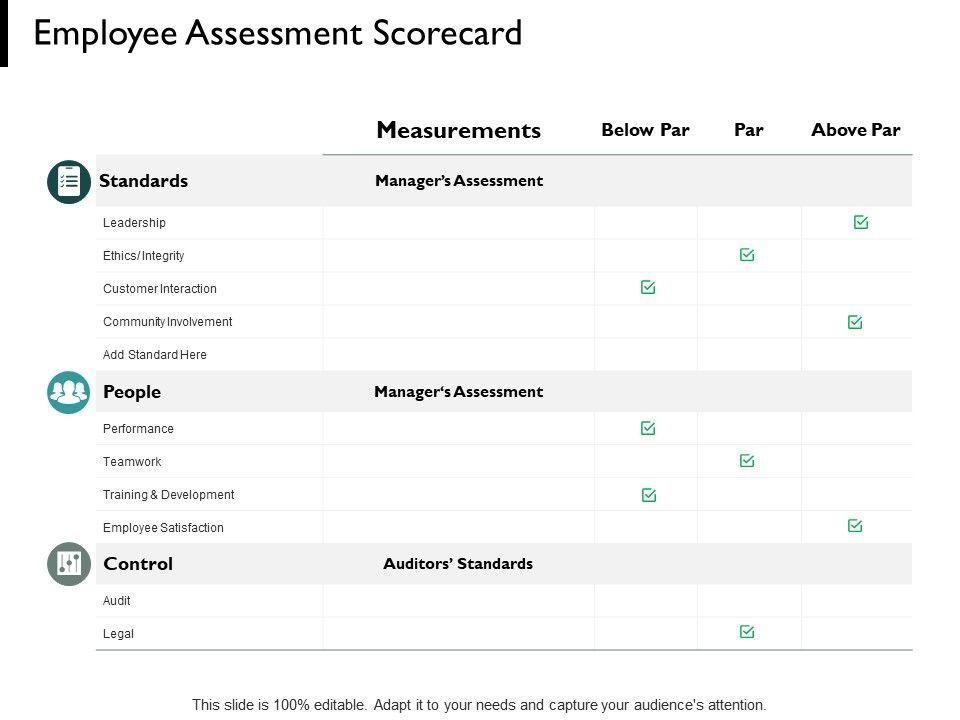Click the Customer Interaction Below Par checkmark
The width and height of the screenshot is (960, 720).
[x=648, y=288]
